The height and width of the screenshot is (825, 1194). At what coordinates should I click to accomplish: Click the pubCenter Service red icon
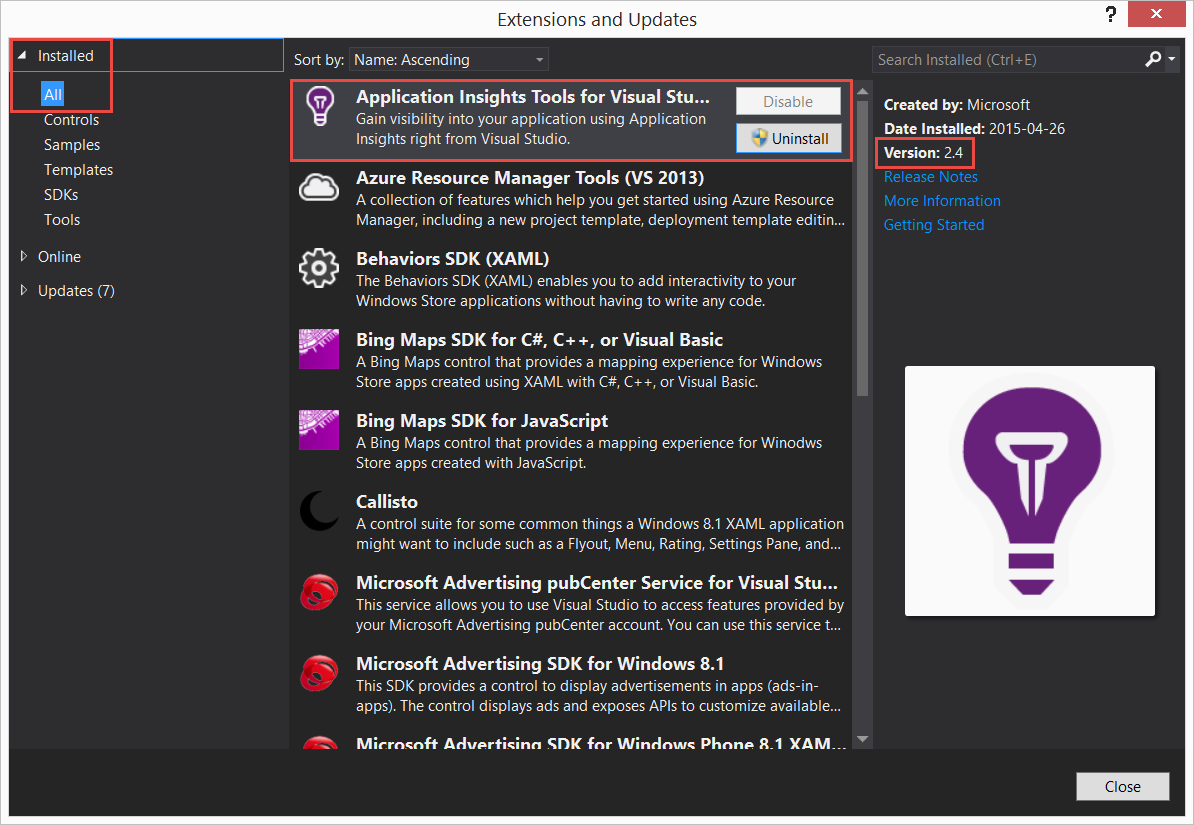[x=318, y=592]
